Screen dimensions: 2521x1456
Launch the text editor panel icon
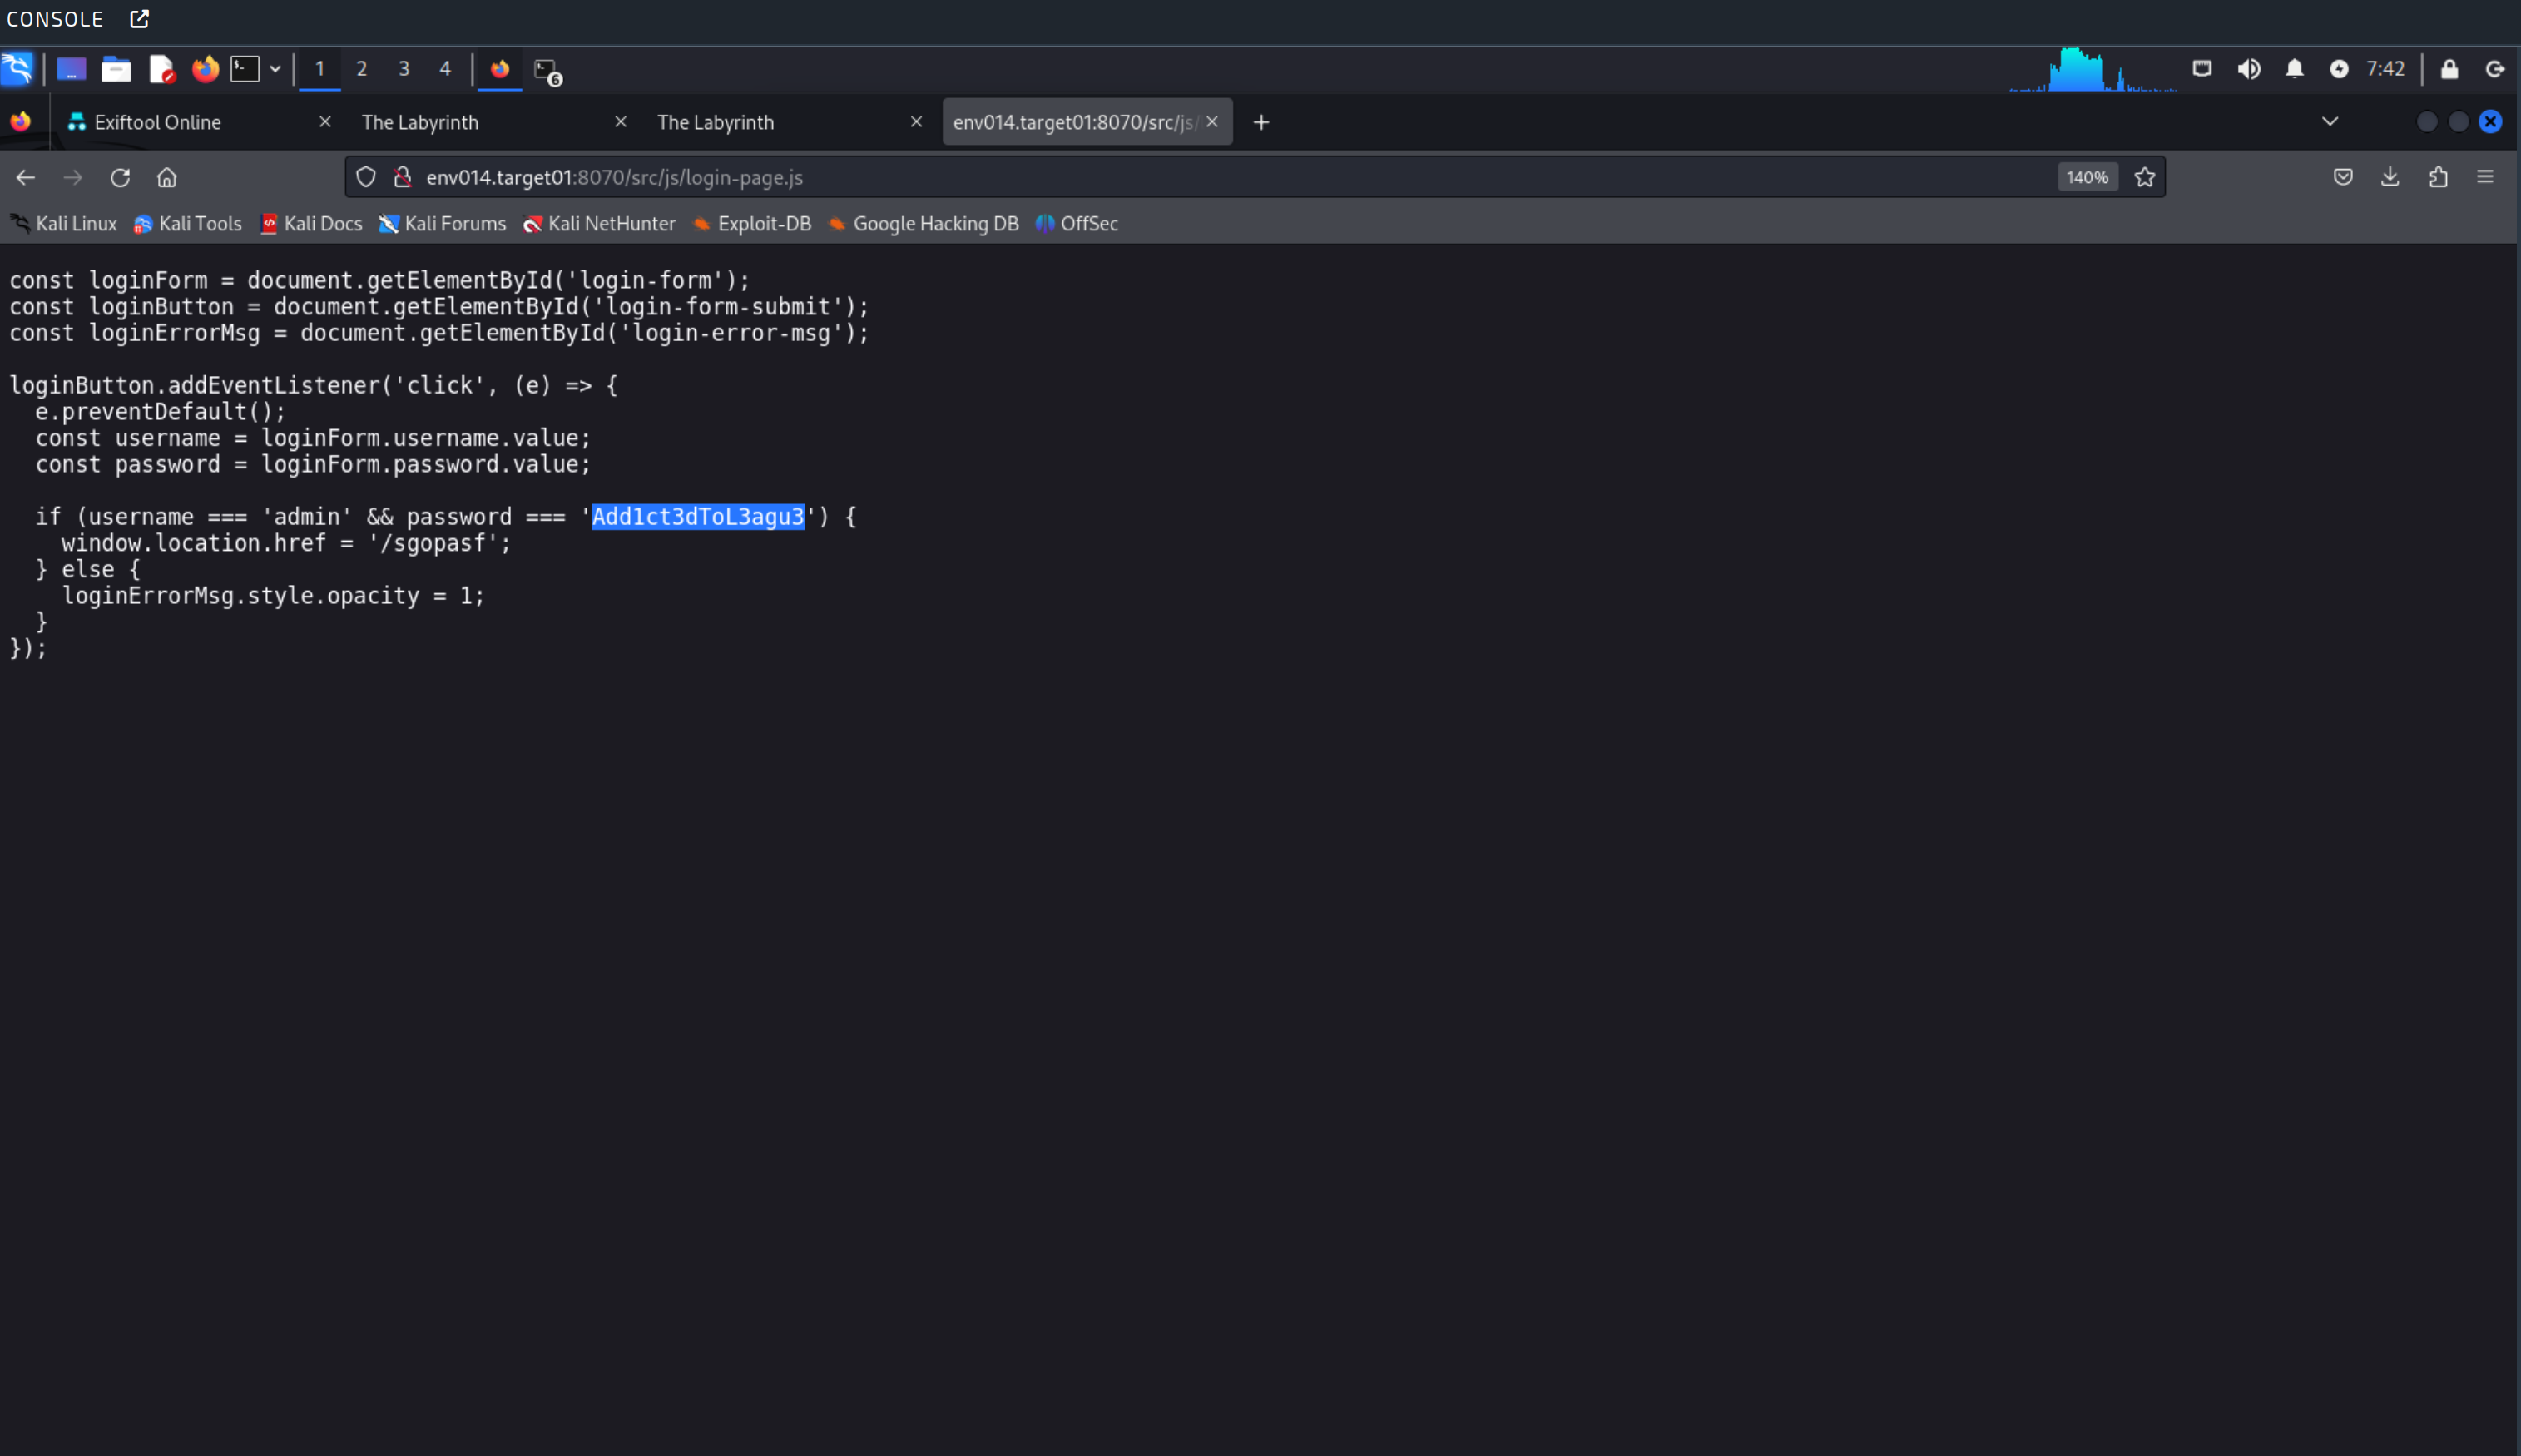pos(162,69)
